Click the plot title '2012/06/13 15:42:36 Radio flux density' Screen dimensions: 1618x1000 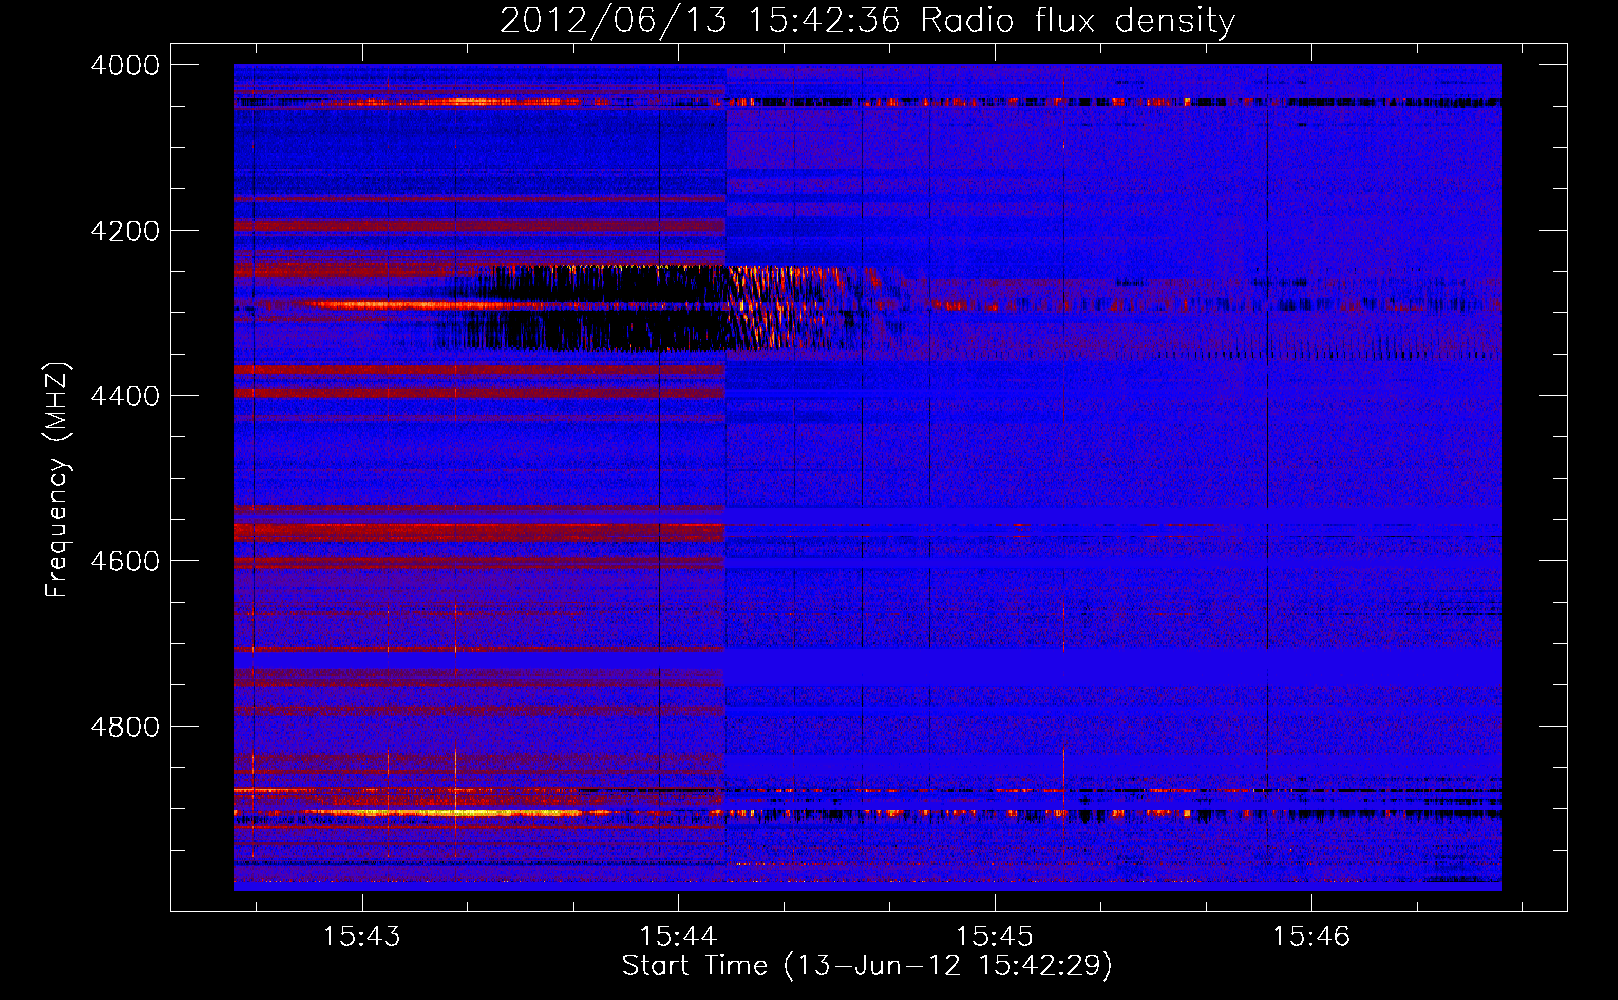[x=867, y=21]
